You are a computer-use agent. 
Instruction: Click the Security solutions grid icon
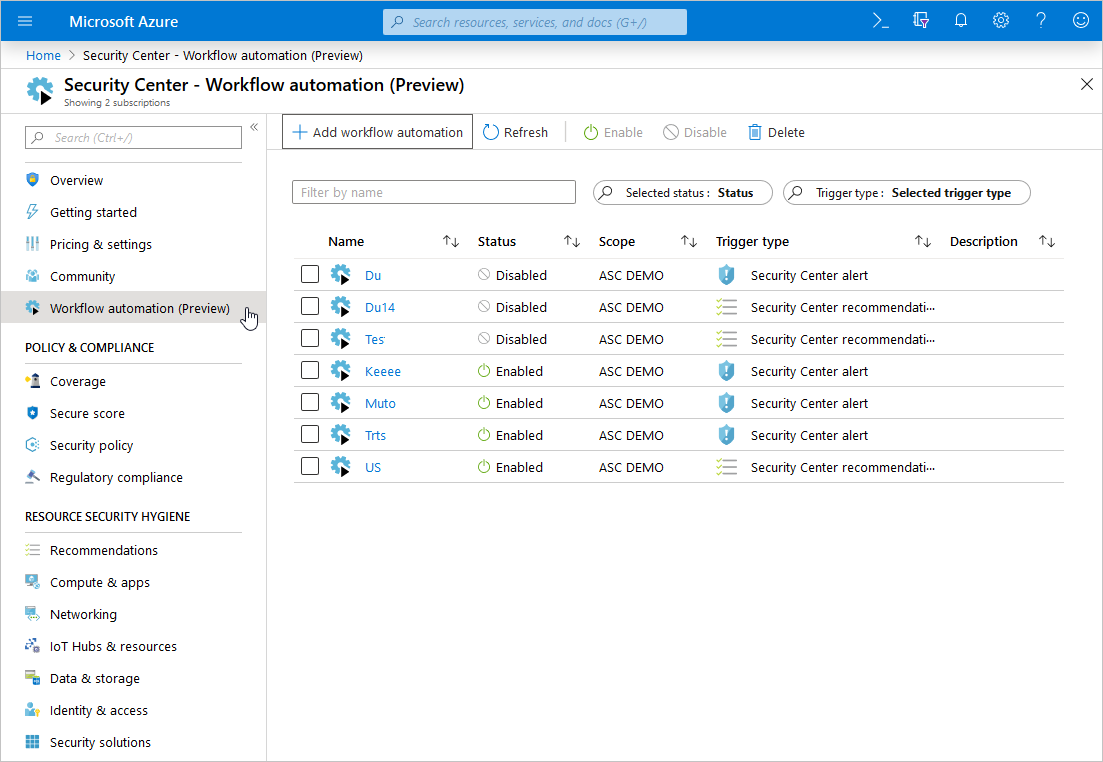(32, 742)
